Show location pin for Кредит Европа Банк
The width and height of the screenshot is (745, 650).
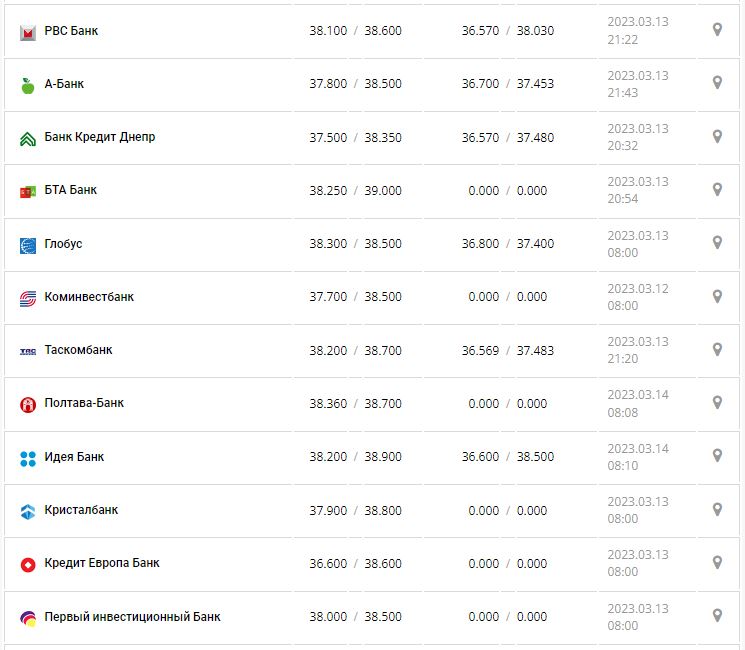717,562
